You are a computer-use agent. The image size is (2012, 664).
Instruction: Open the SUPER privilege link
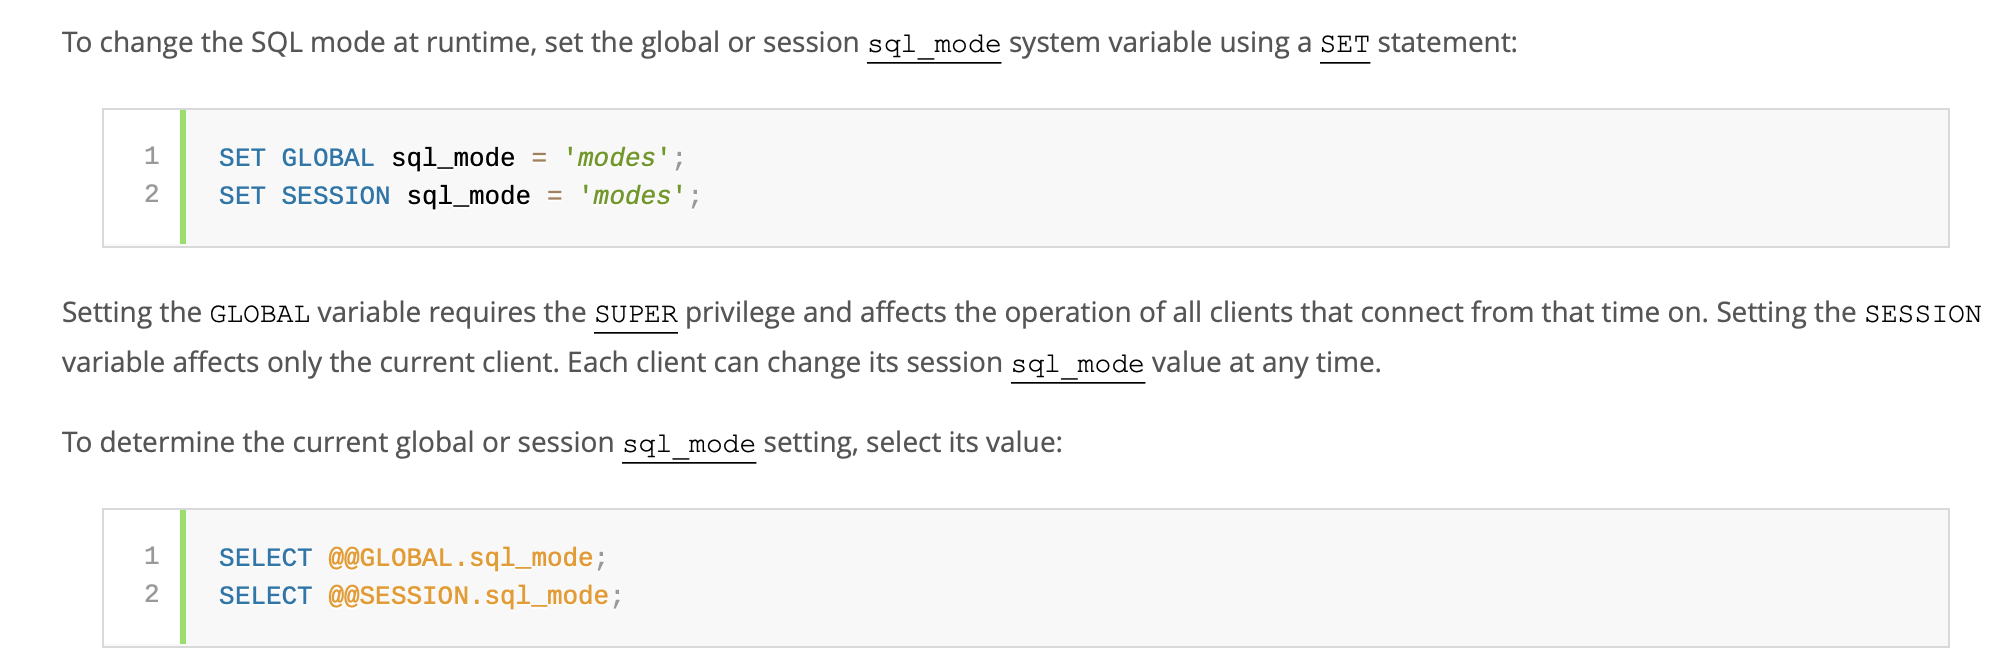click(636, 314)
